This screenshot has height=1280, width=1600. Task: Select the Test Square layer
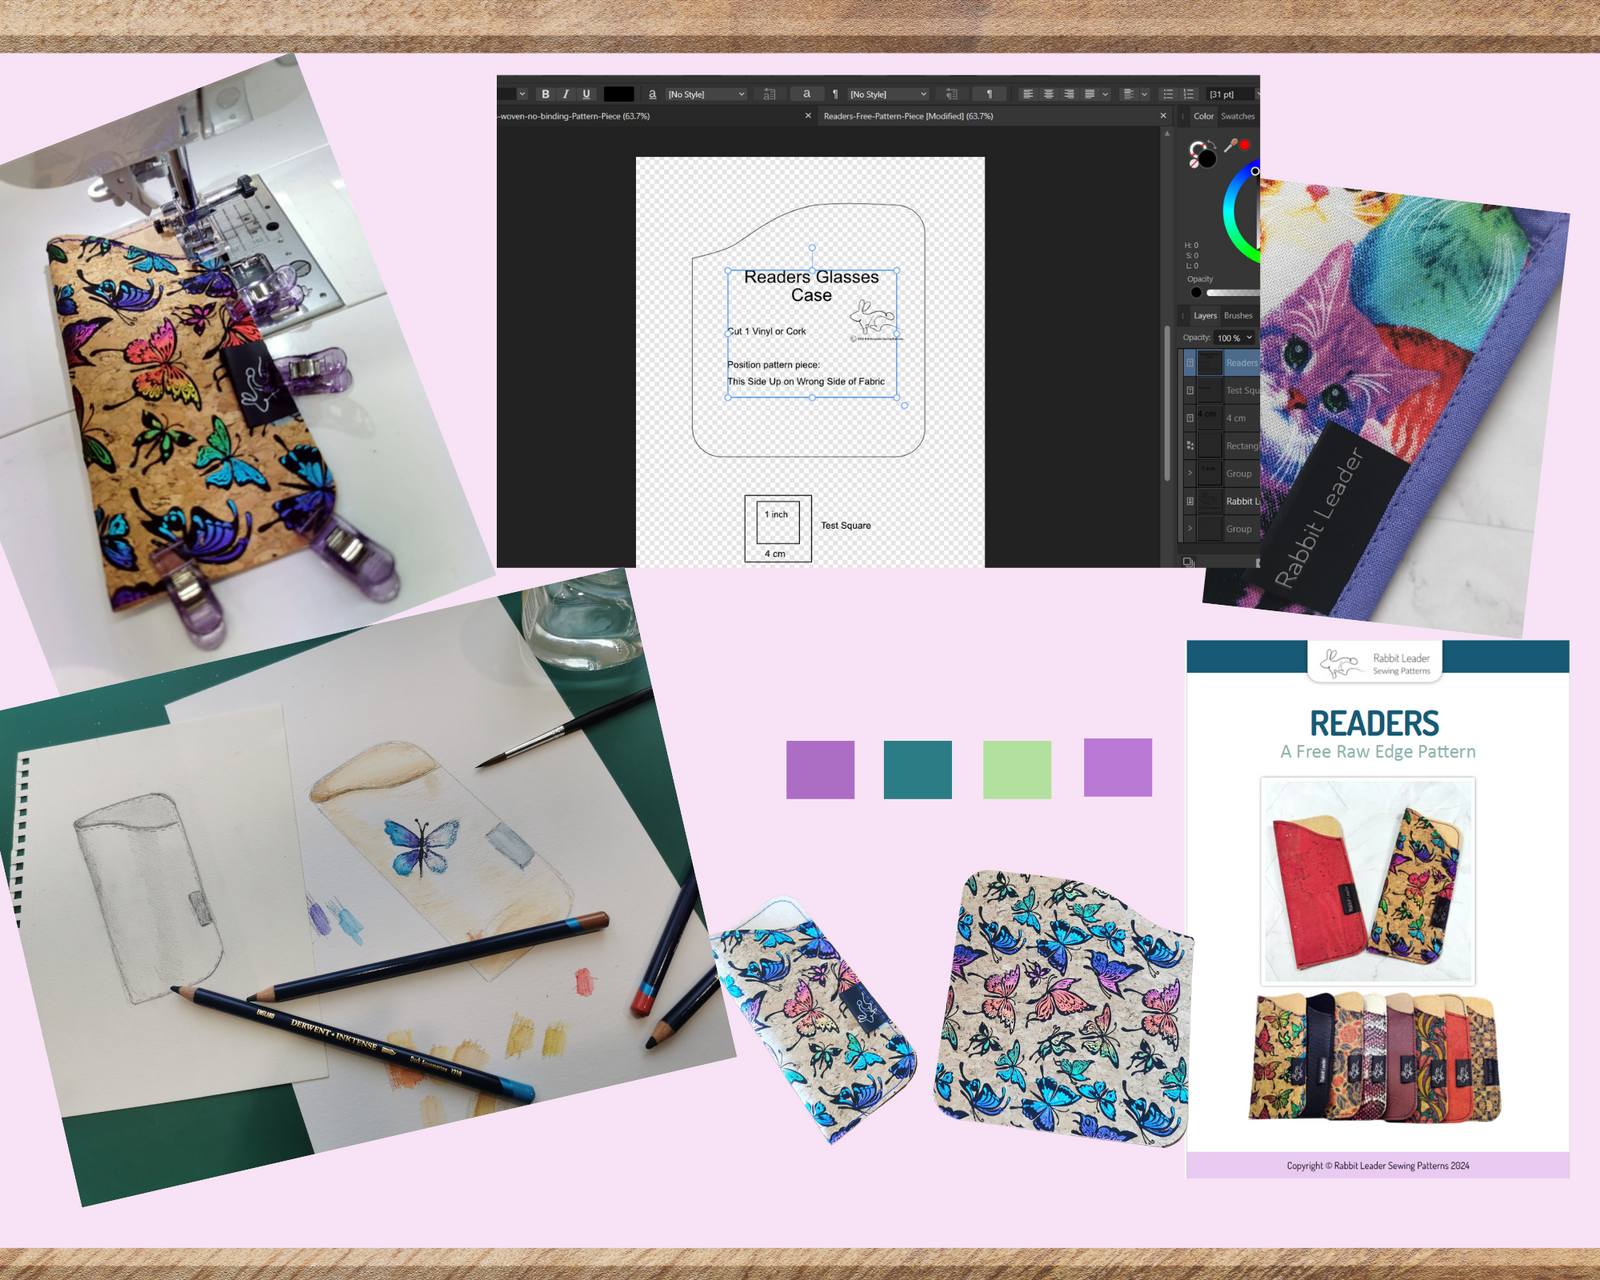(1242, 391)
